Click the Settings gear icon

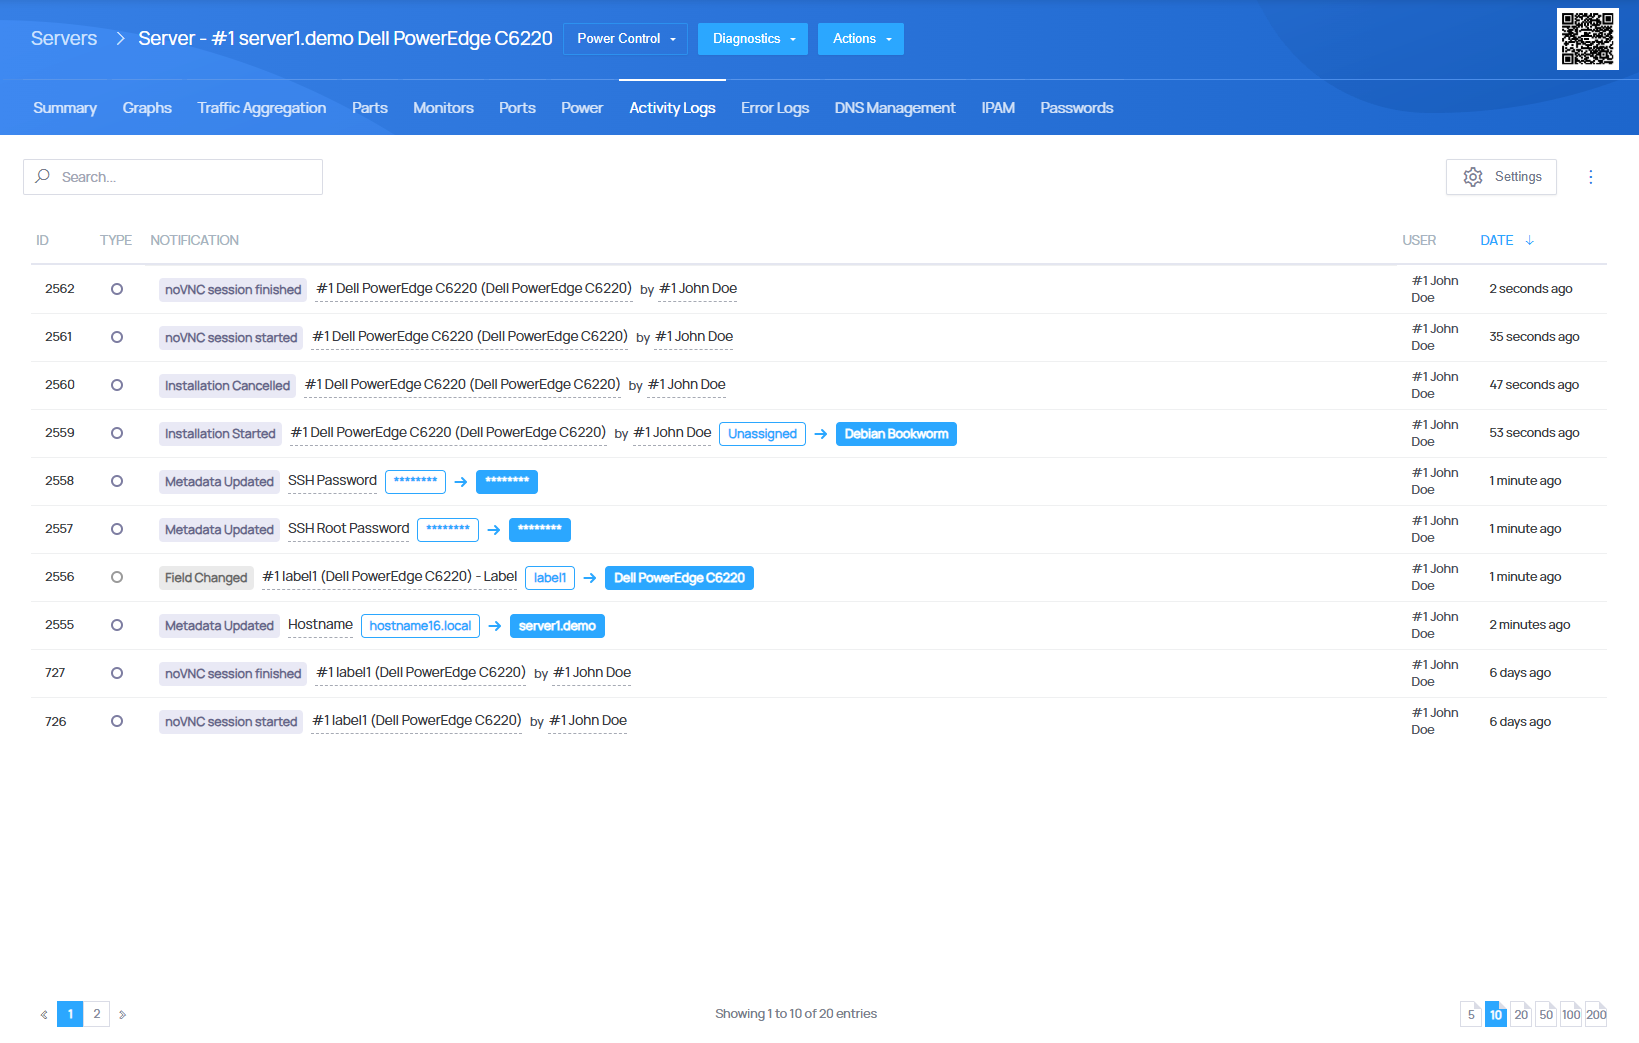click(x=1473, y=177)
